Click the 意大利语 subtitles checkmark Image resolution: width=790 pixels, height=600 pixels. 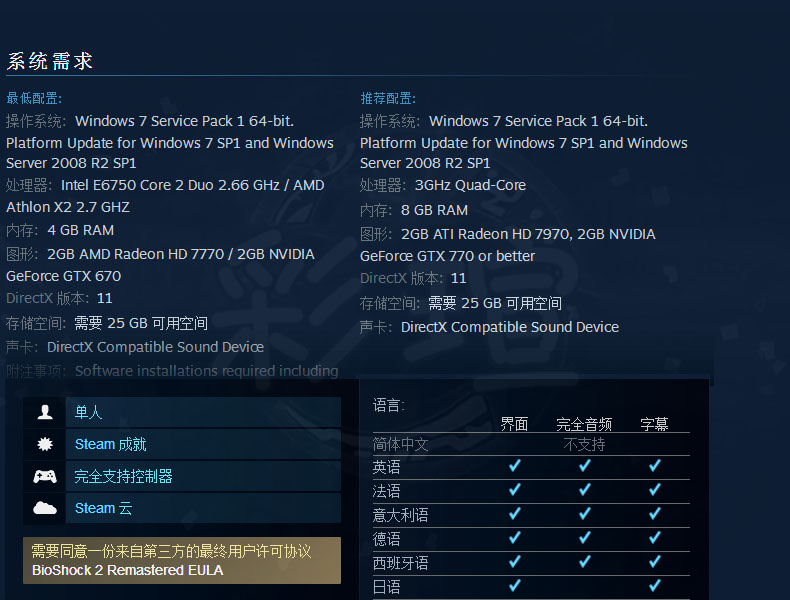pos(654,513)
